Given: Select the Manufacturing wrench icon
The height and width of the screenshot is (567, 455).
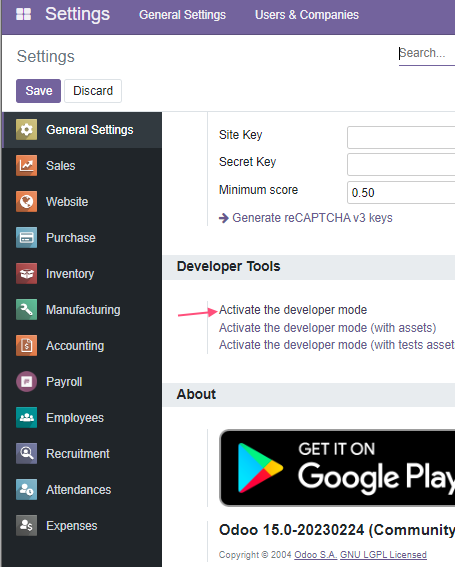Looking at the screenshot, I should [26, 310].
